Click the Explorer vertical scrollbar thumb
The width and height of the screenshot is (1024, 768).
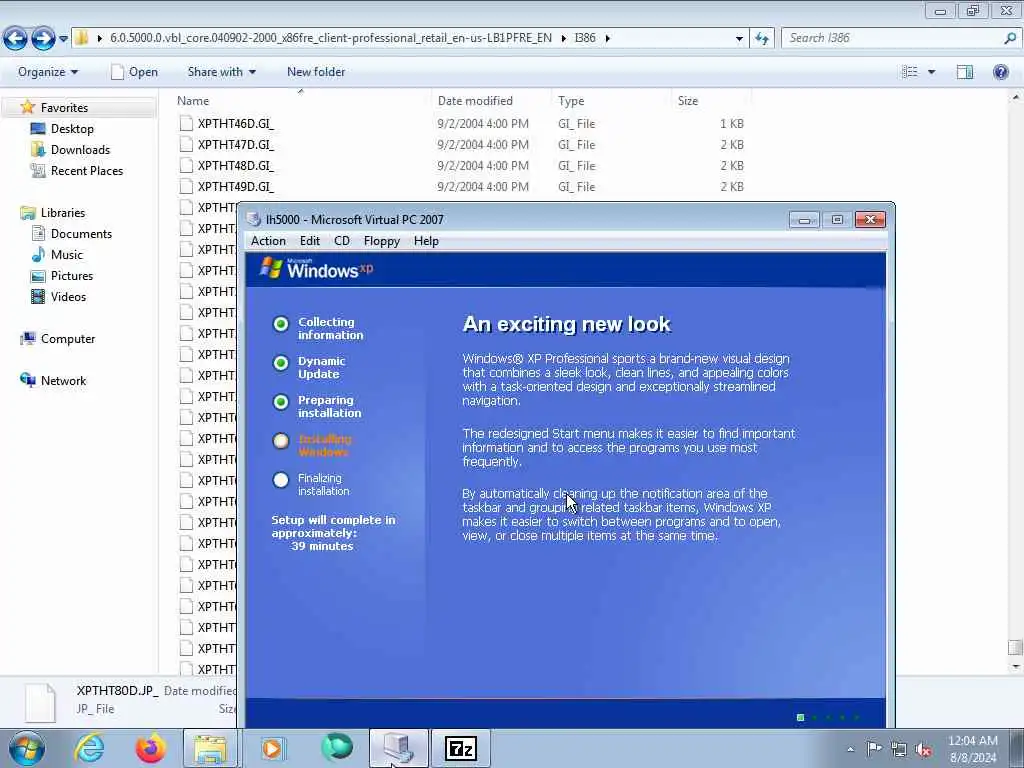pos(1014,647)
